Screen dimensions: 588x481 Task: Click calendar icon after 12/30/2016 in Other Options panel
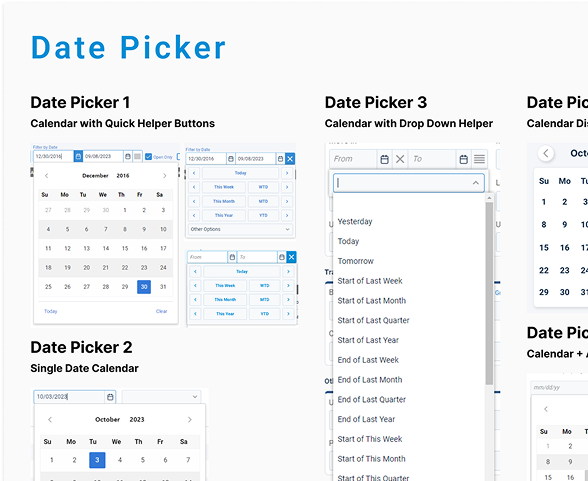point(231,159)
